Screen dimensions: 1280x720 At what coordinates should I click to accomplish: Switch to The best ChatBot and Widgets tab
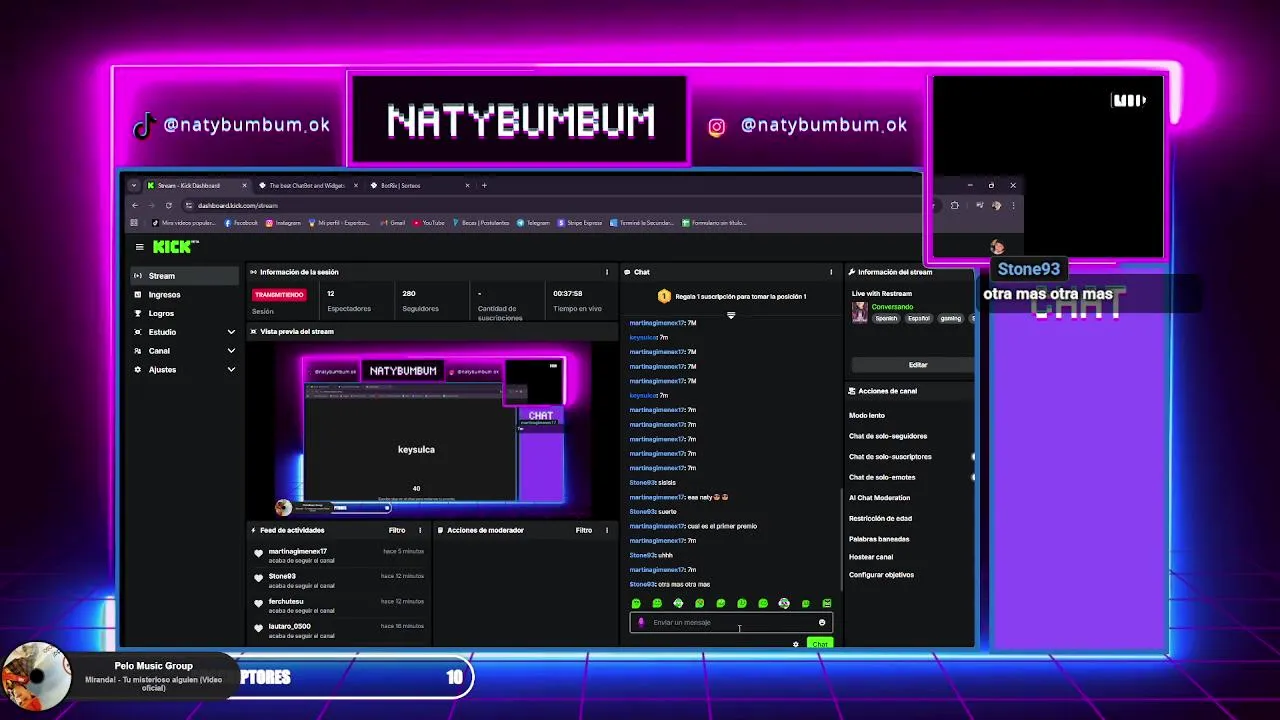coord(308,185)
